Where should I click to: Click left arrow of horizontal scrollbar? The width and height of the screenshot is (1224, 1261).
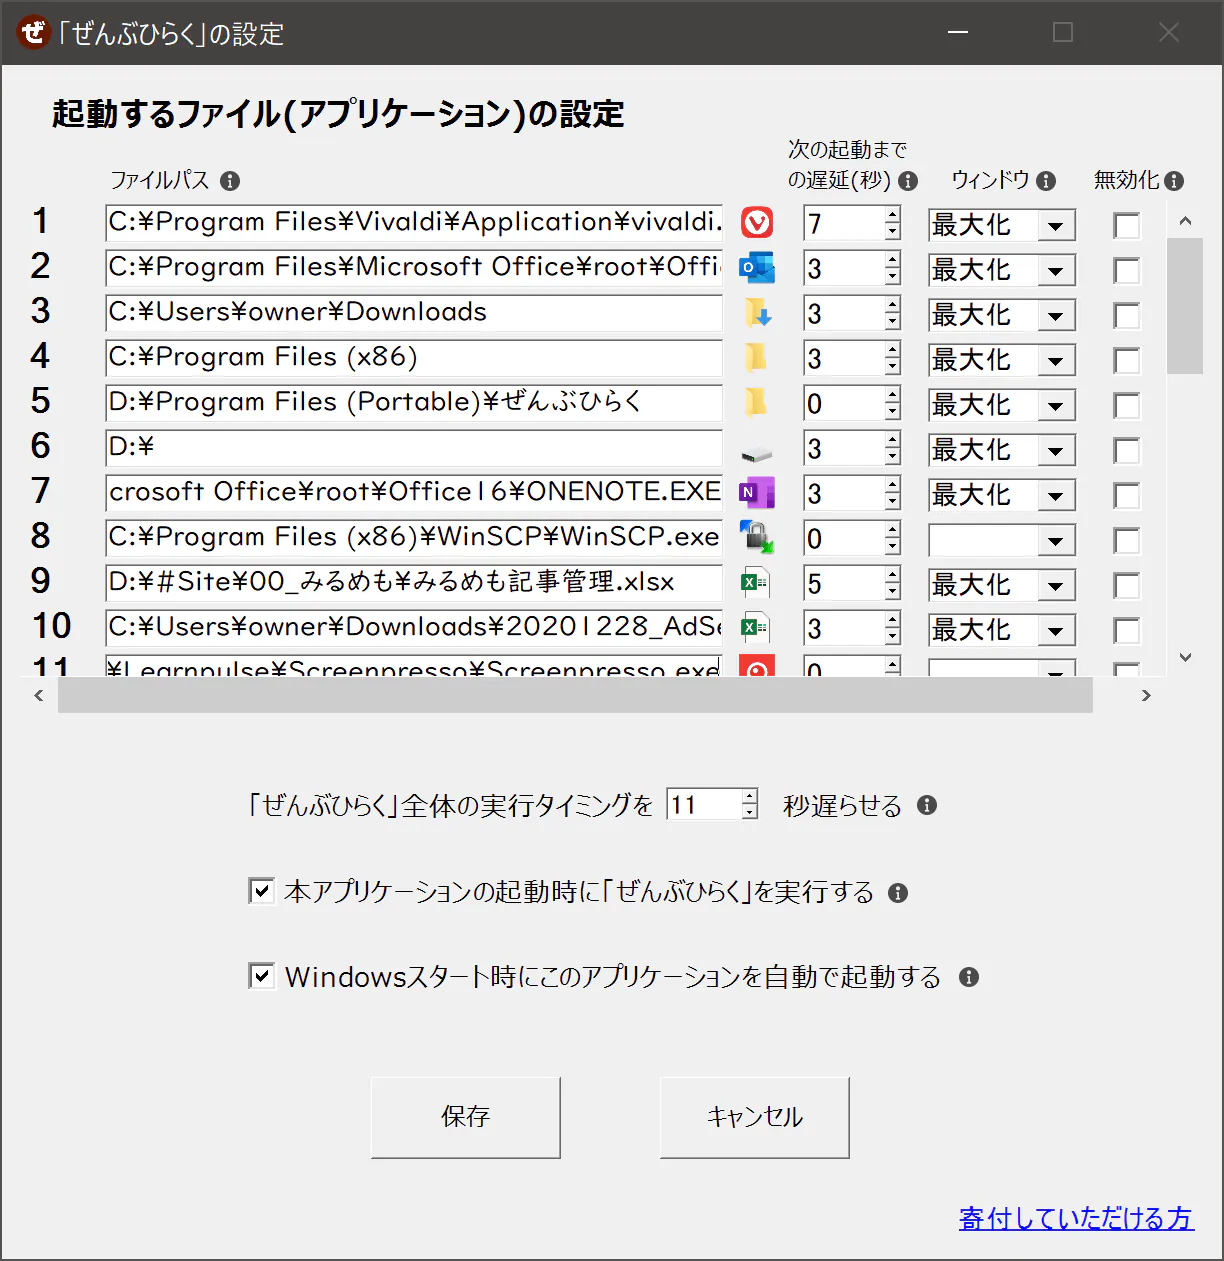tap(39, 695)
